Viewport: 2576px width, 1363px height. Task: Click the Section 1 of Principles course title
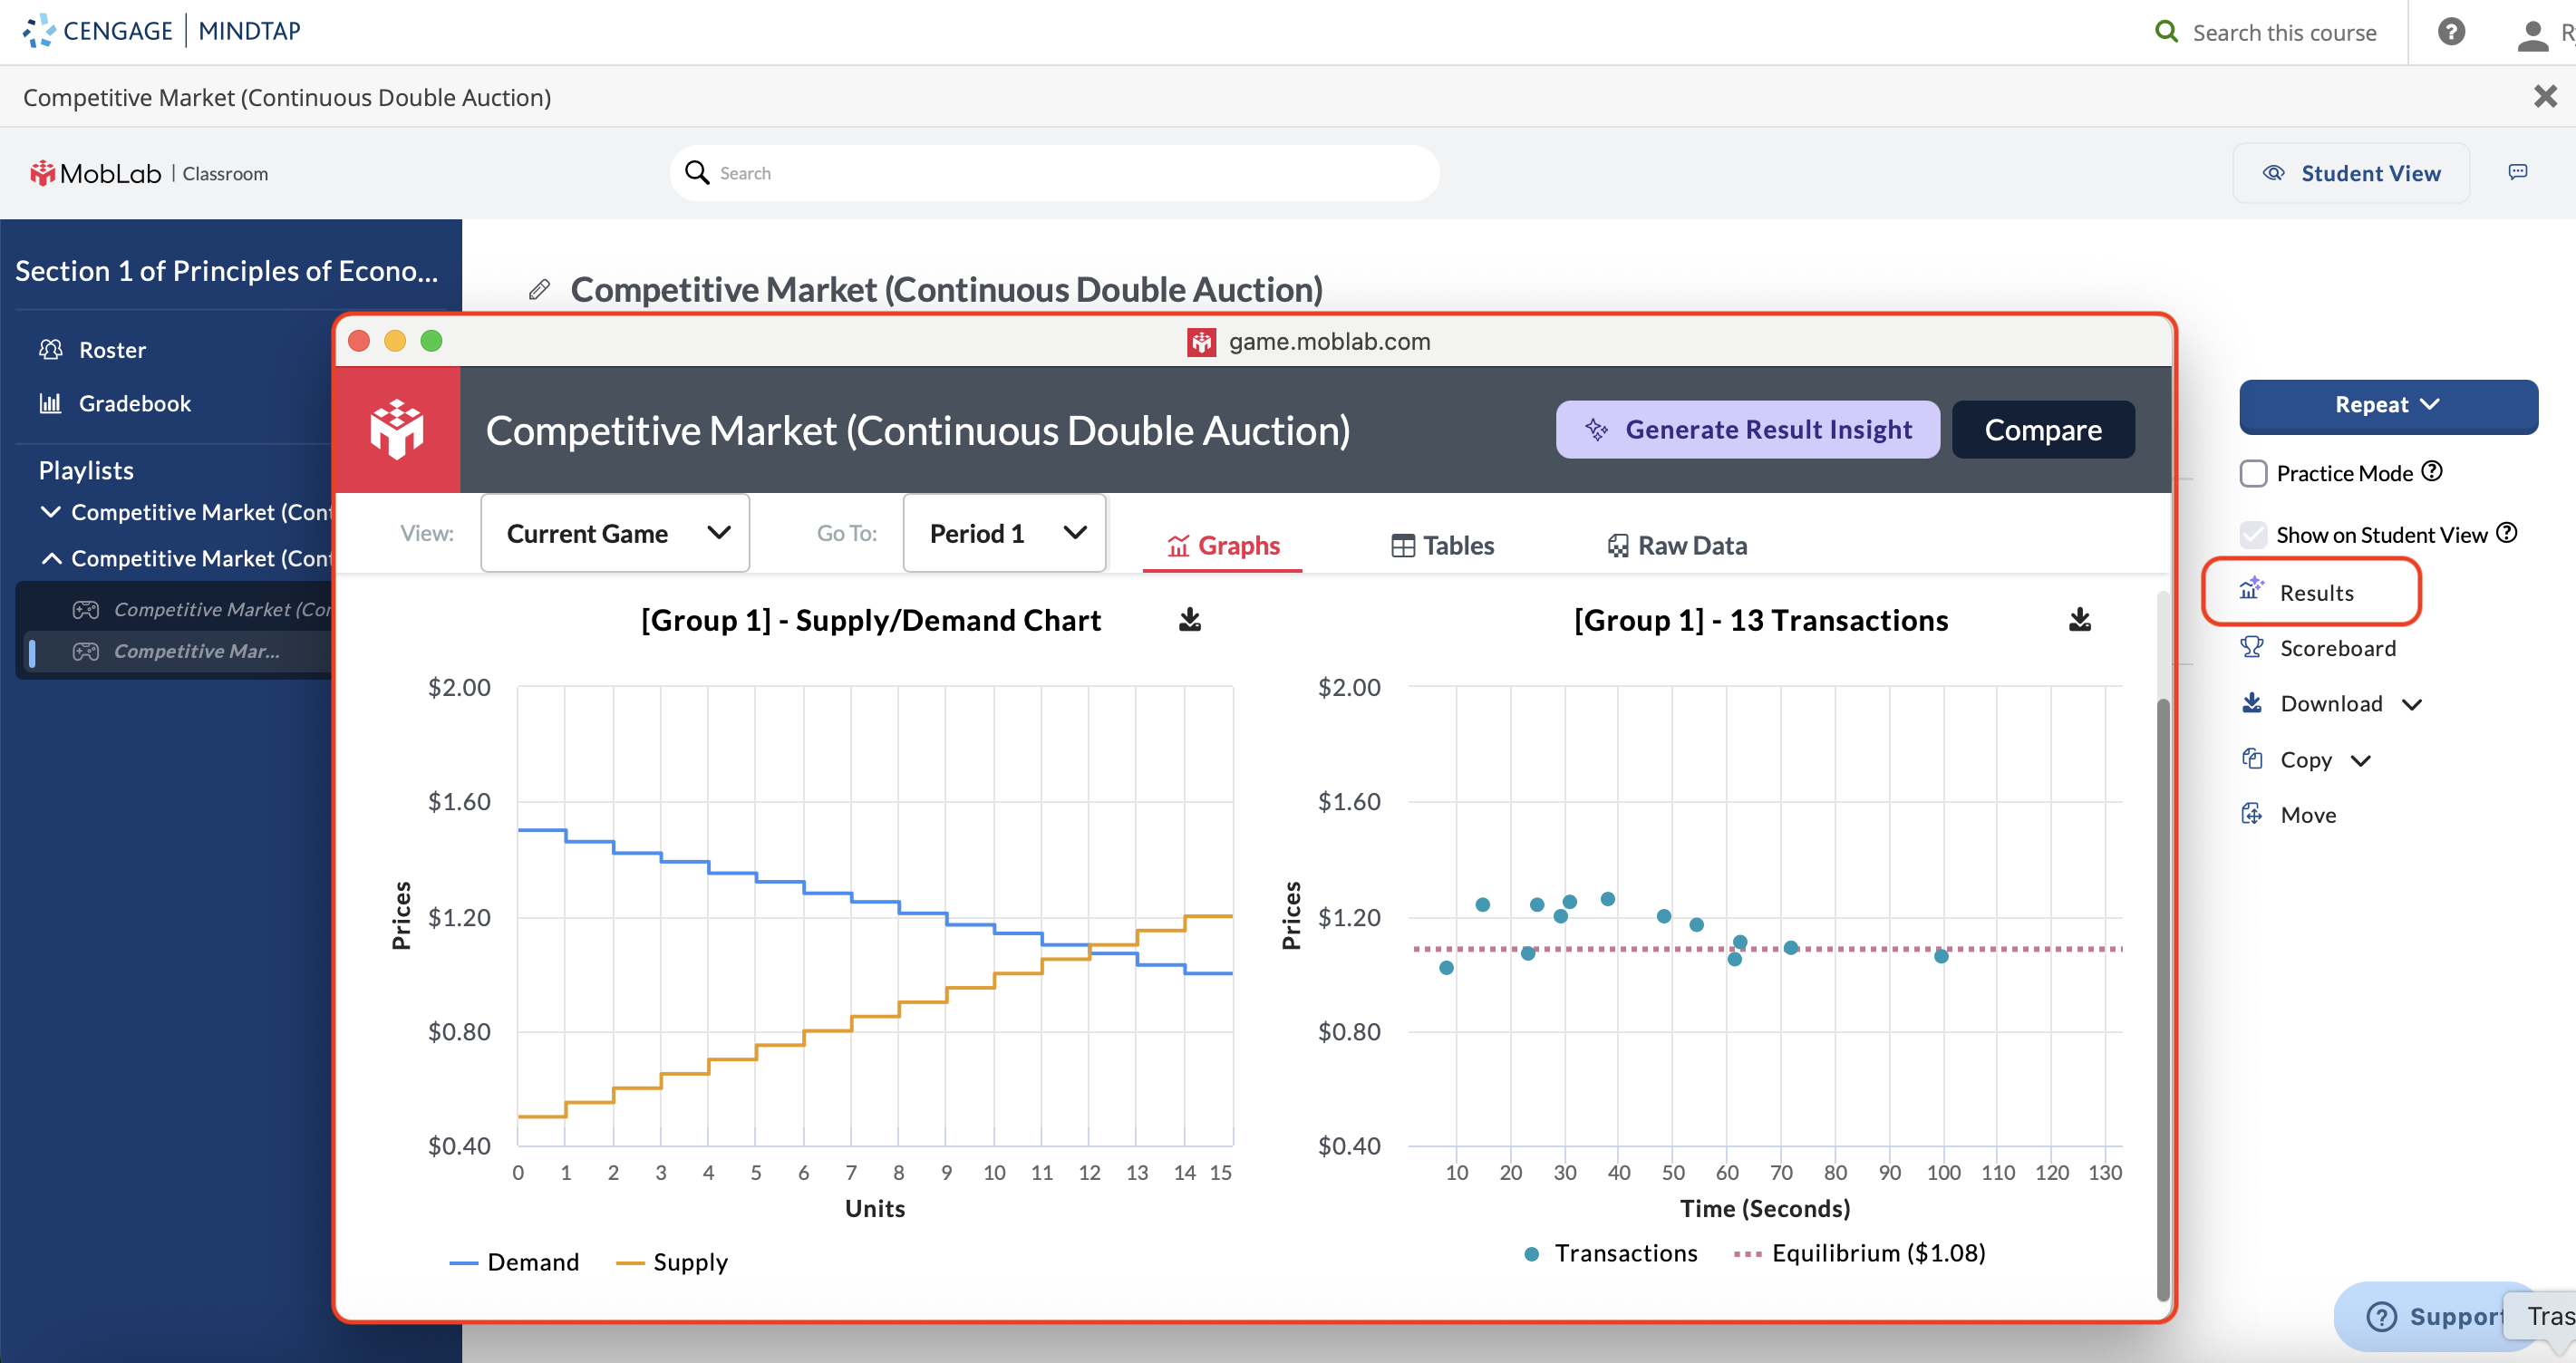pyautogui.click(x=227, y=271)
